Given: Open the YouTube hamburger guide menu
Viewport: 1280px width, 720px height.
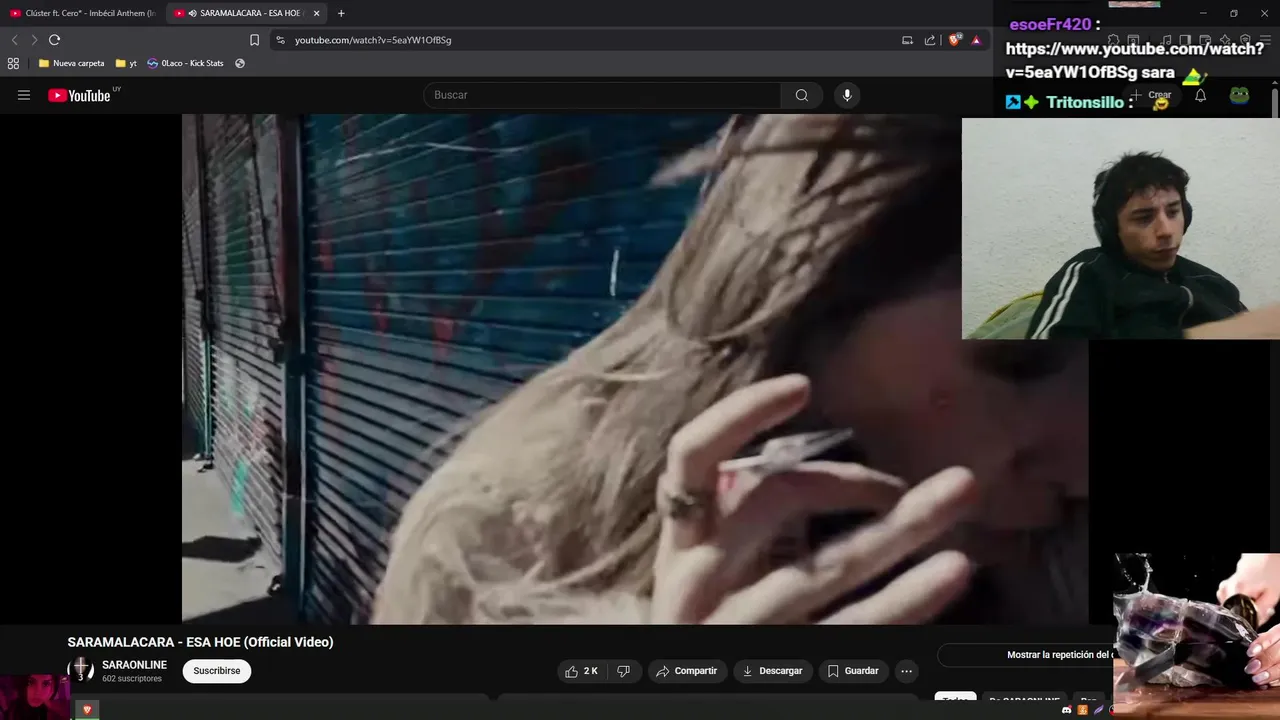Looking at the screenshot, I should coord(24,95).
